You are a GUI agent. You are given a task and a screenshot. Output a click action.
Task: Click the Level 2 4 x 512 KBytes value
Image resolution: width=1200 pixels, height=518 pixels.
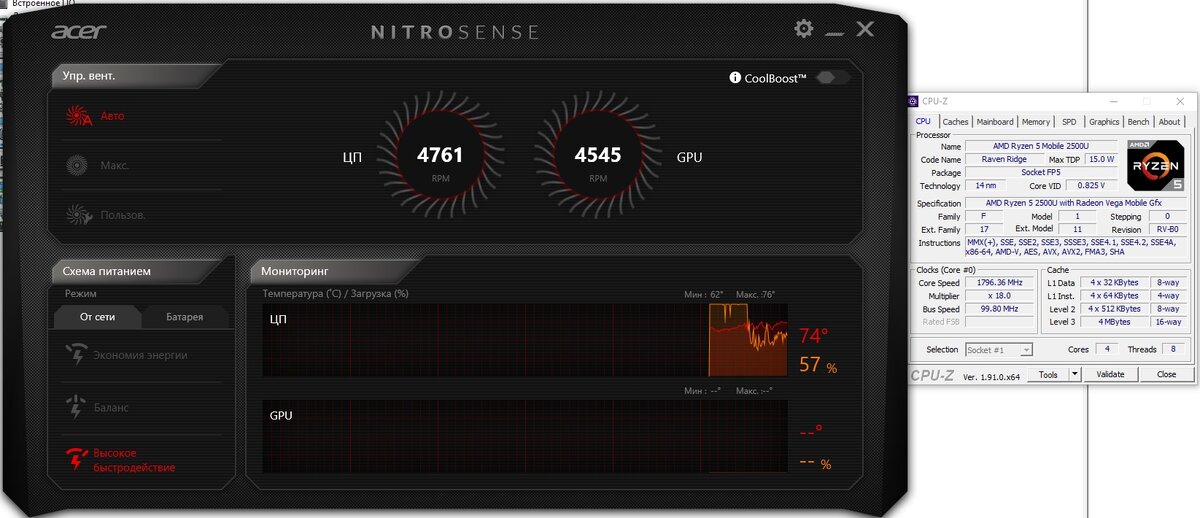(x=1112, y=309)
